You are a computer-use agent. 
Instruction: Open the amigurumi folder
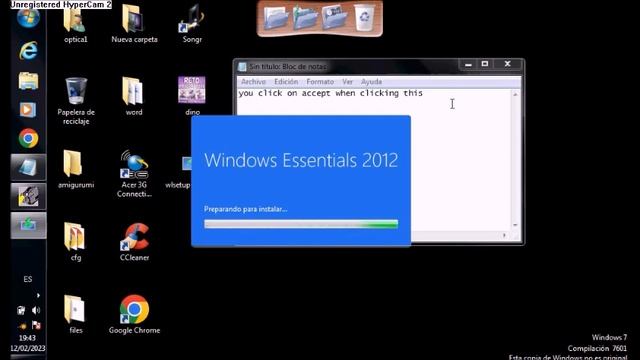(75, 169)
